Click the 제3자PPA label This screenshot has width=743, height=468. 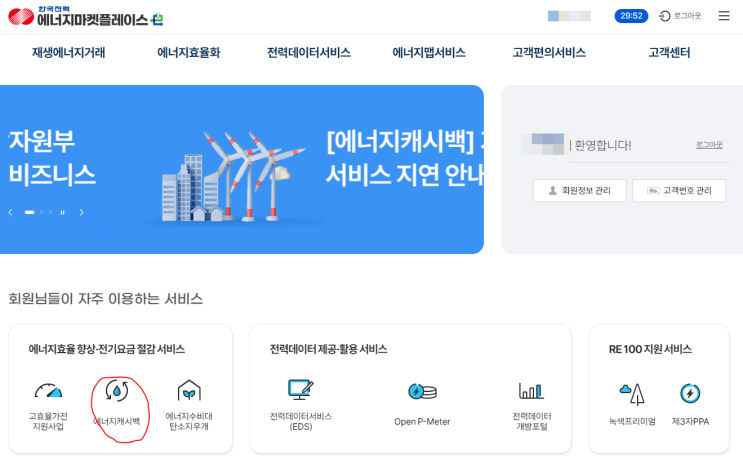690,422
